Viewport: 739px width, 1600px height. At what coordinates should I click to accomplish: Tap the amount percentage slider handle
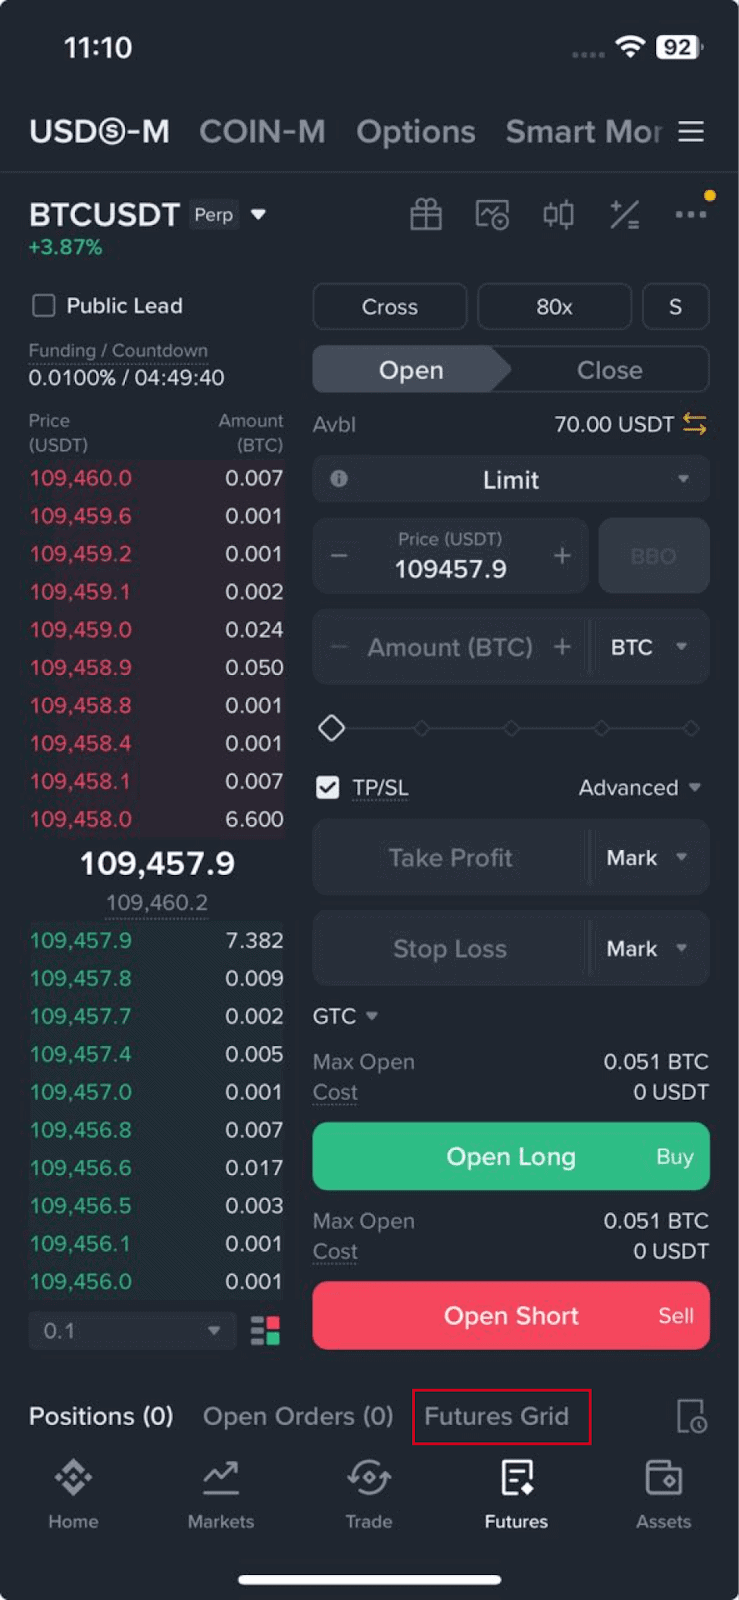[332, 728]
